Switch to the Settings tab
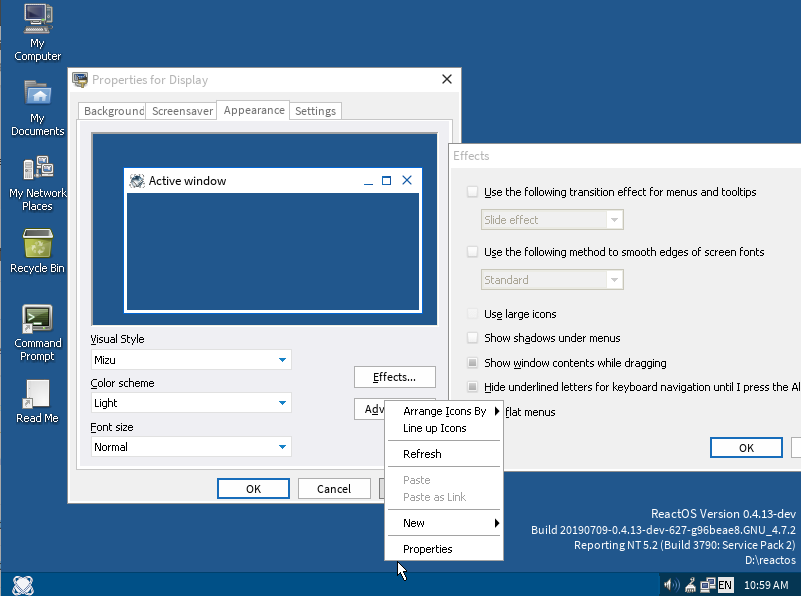The height and width of the screenshot is (596, 801). point(315,111)
